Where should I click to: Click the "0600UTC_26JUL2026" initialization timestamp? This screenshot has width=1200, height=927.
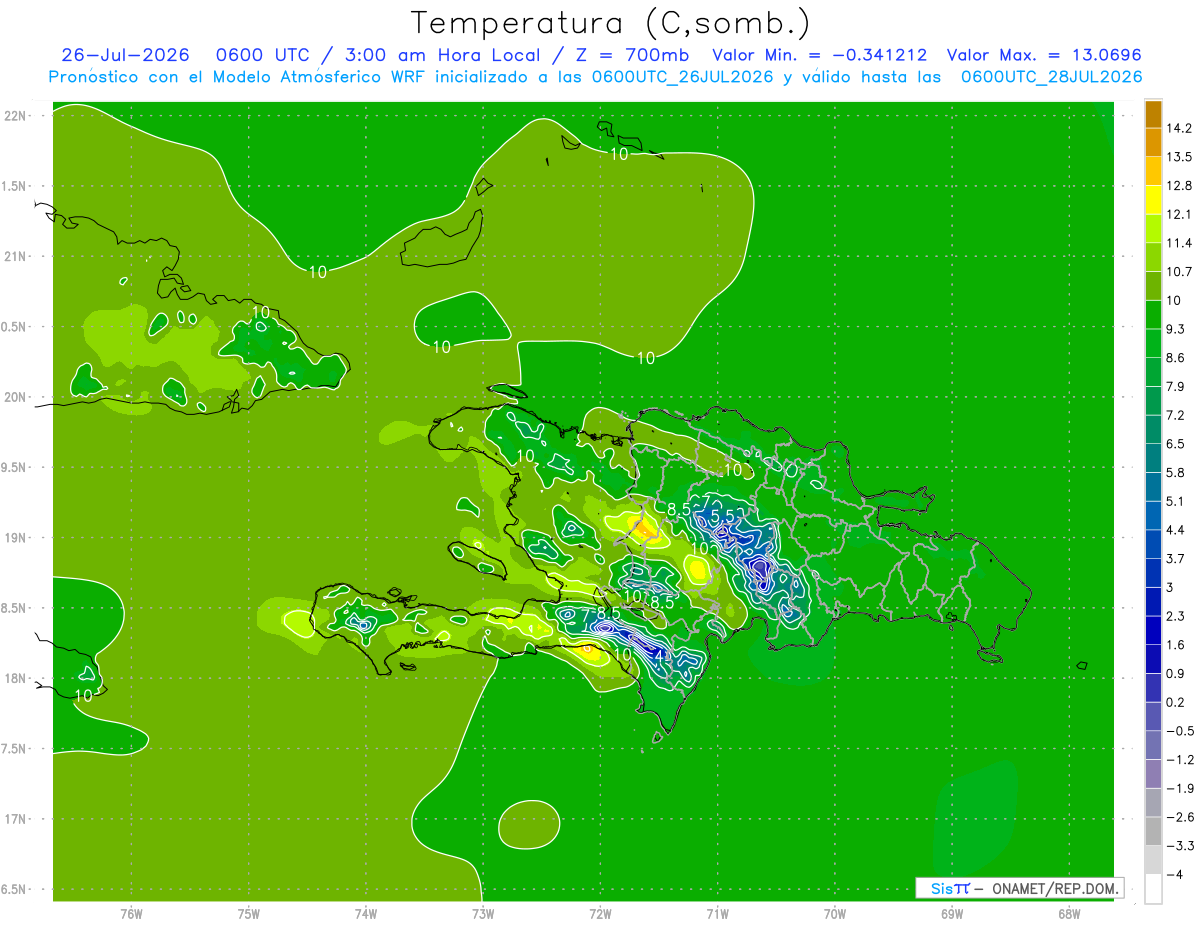coord(682,77)
